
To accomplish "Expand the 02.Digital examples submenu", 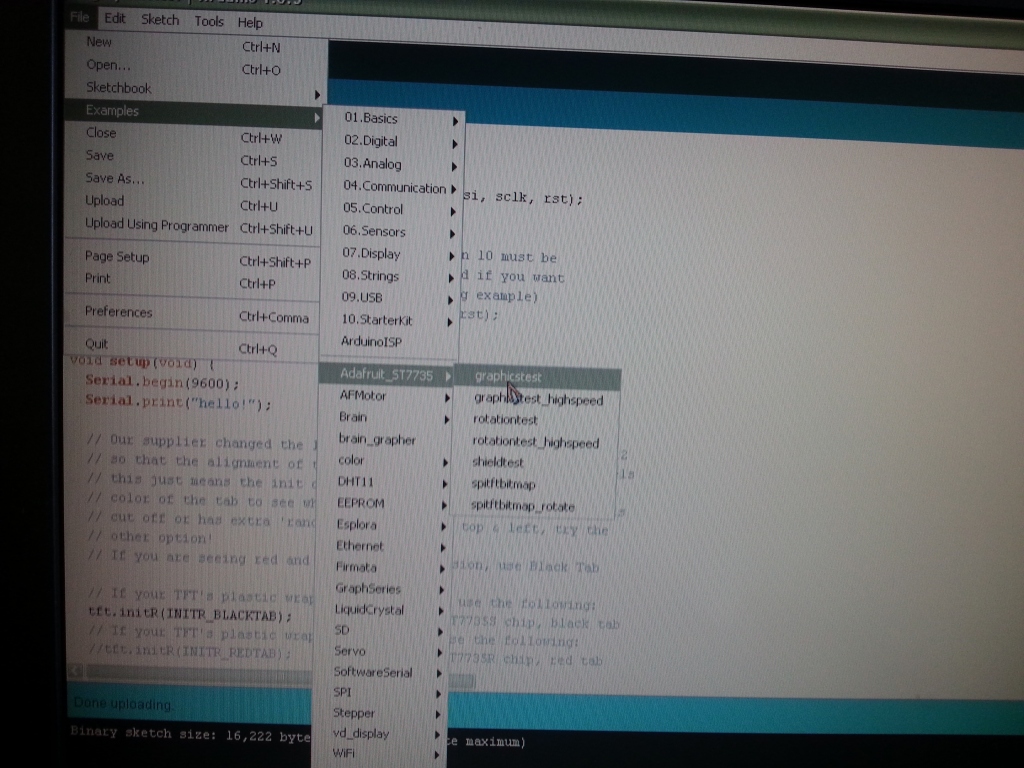I will (x=394, y=142).
